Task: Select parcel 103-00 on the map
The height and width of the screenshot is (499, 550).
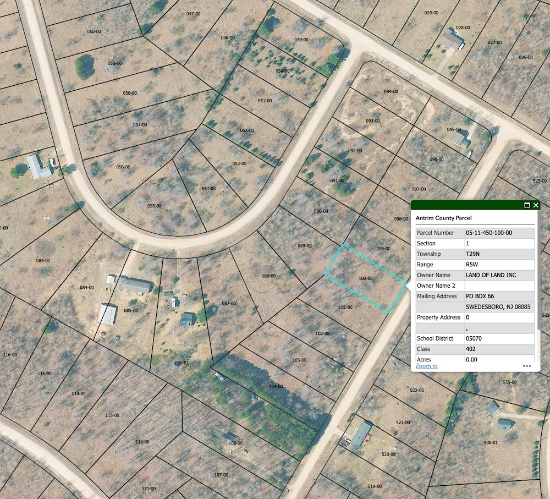Action: click(x=299, y=360)
